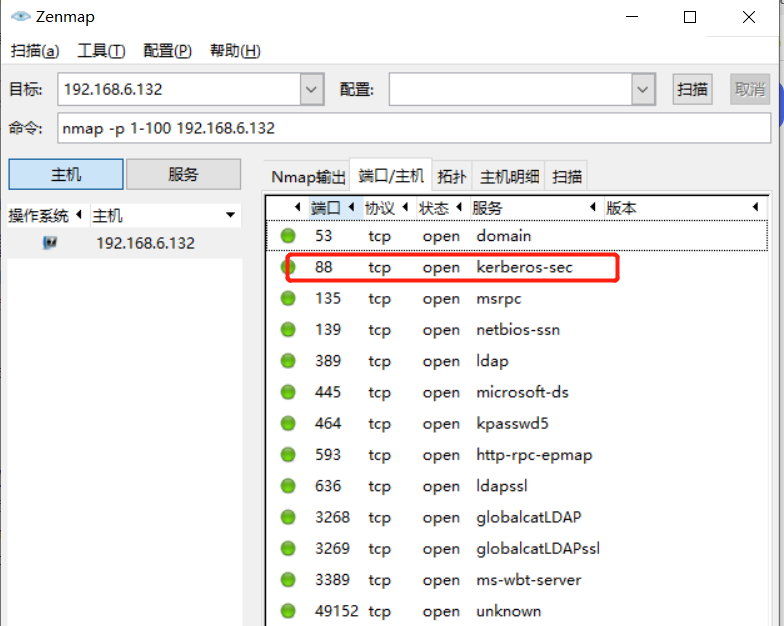Image resolution: width=784 pixels, height=626 pixels.
Task: Click the Zenmap eye logo icon
Action: point(20,16)
